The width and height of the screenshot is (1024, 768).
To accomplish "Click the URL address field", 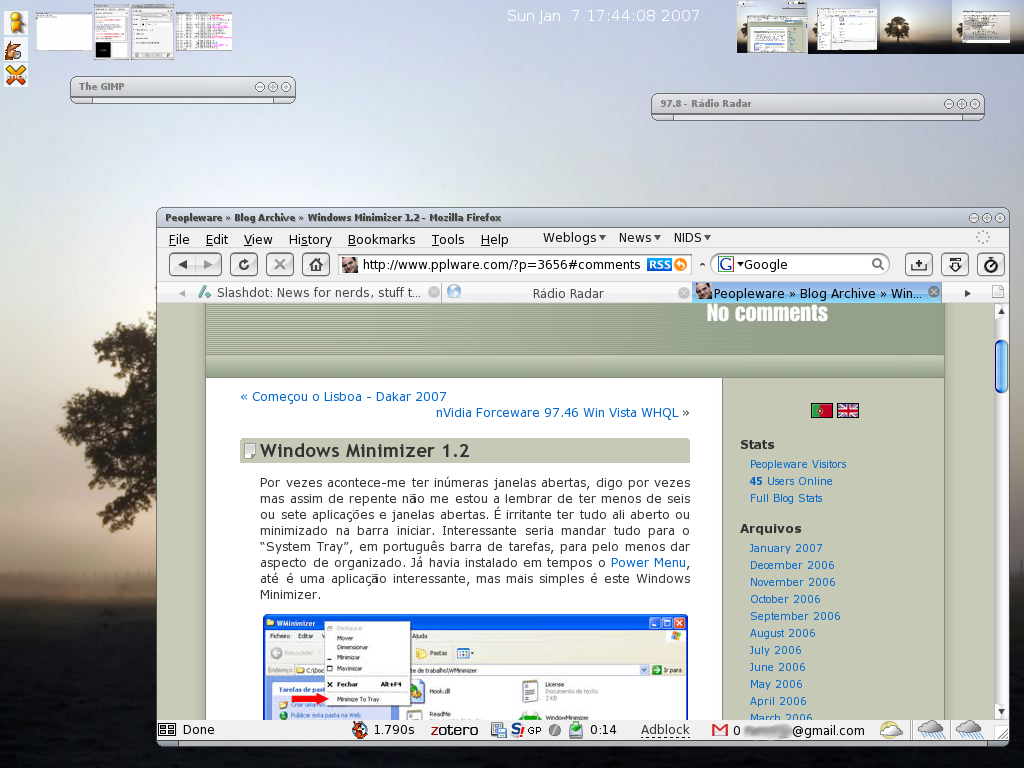I will click(x=500, y=264).
